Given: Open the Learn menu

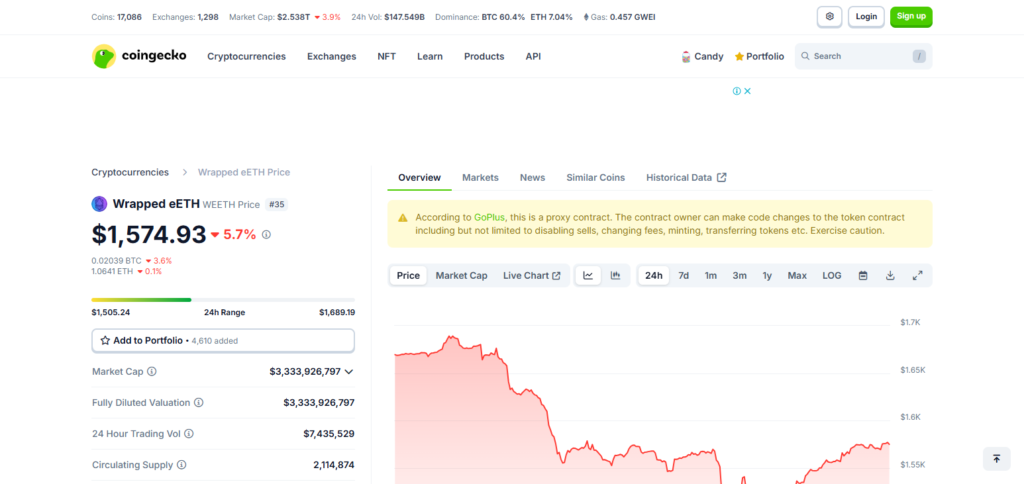Looking at the screenshot, I should (430, 57).
